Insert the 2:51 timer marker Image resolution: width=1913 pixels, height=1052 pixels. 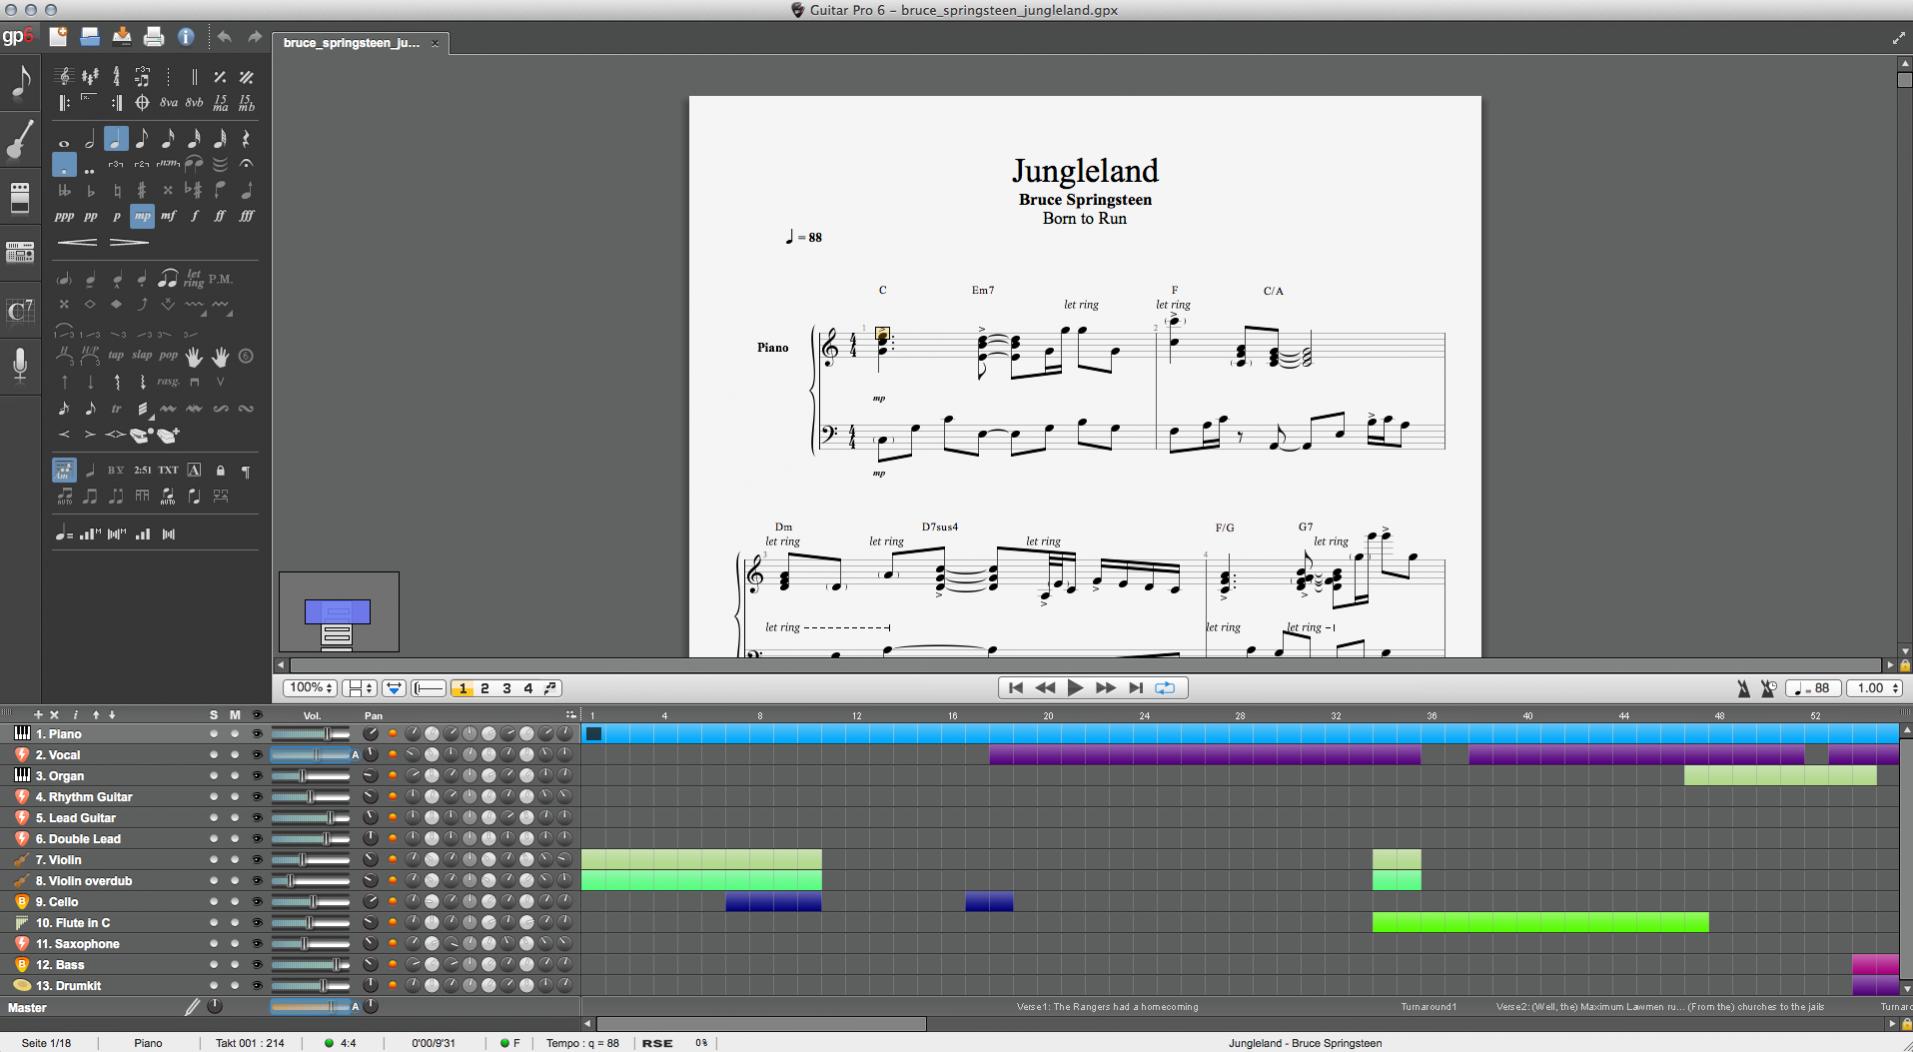point(142,470)
